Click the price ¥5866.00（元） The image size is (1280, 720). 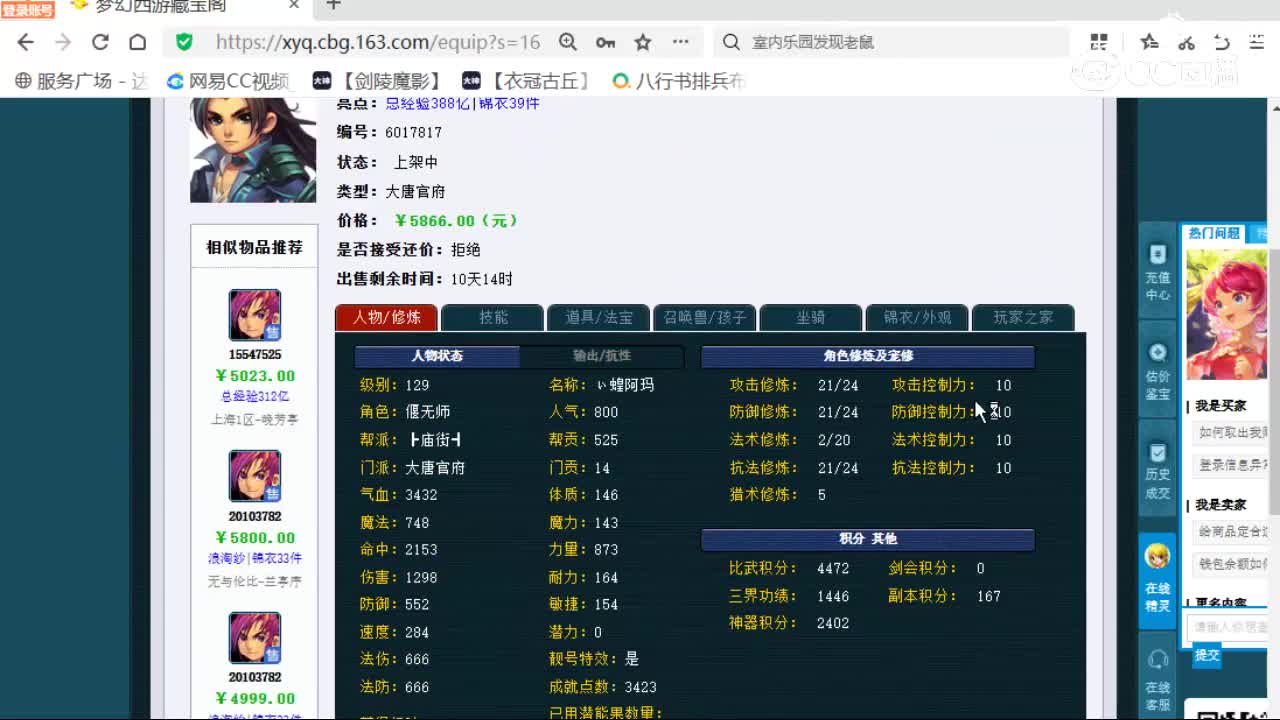[455, 221]
